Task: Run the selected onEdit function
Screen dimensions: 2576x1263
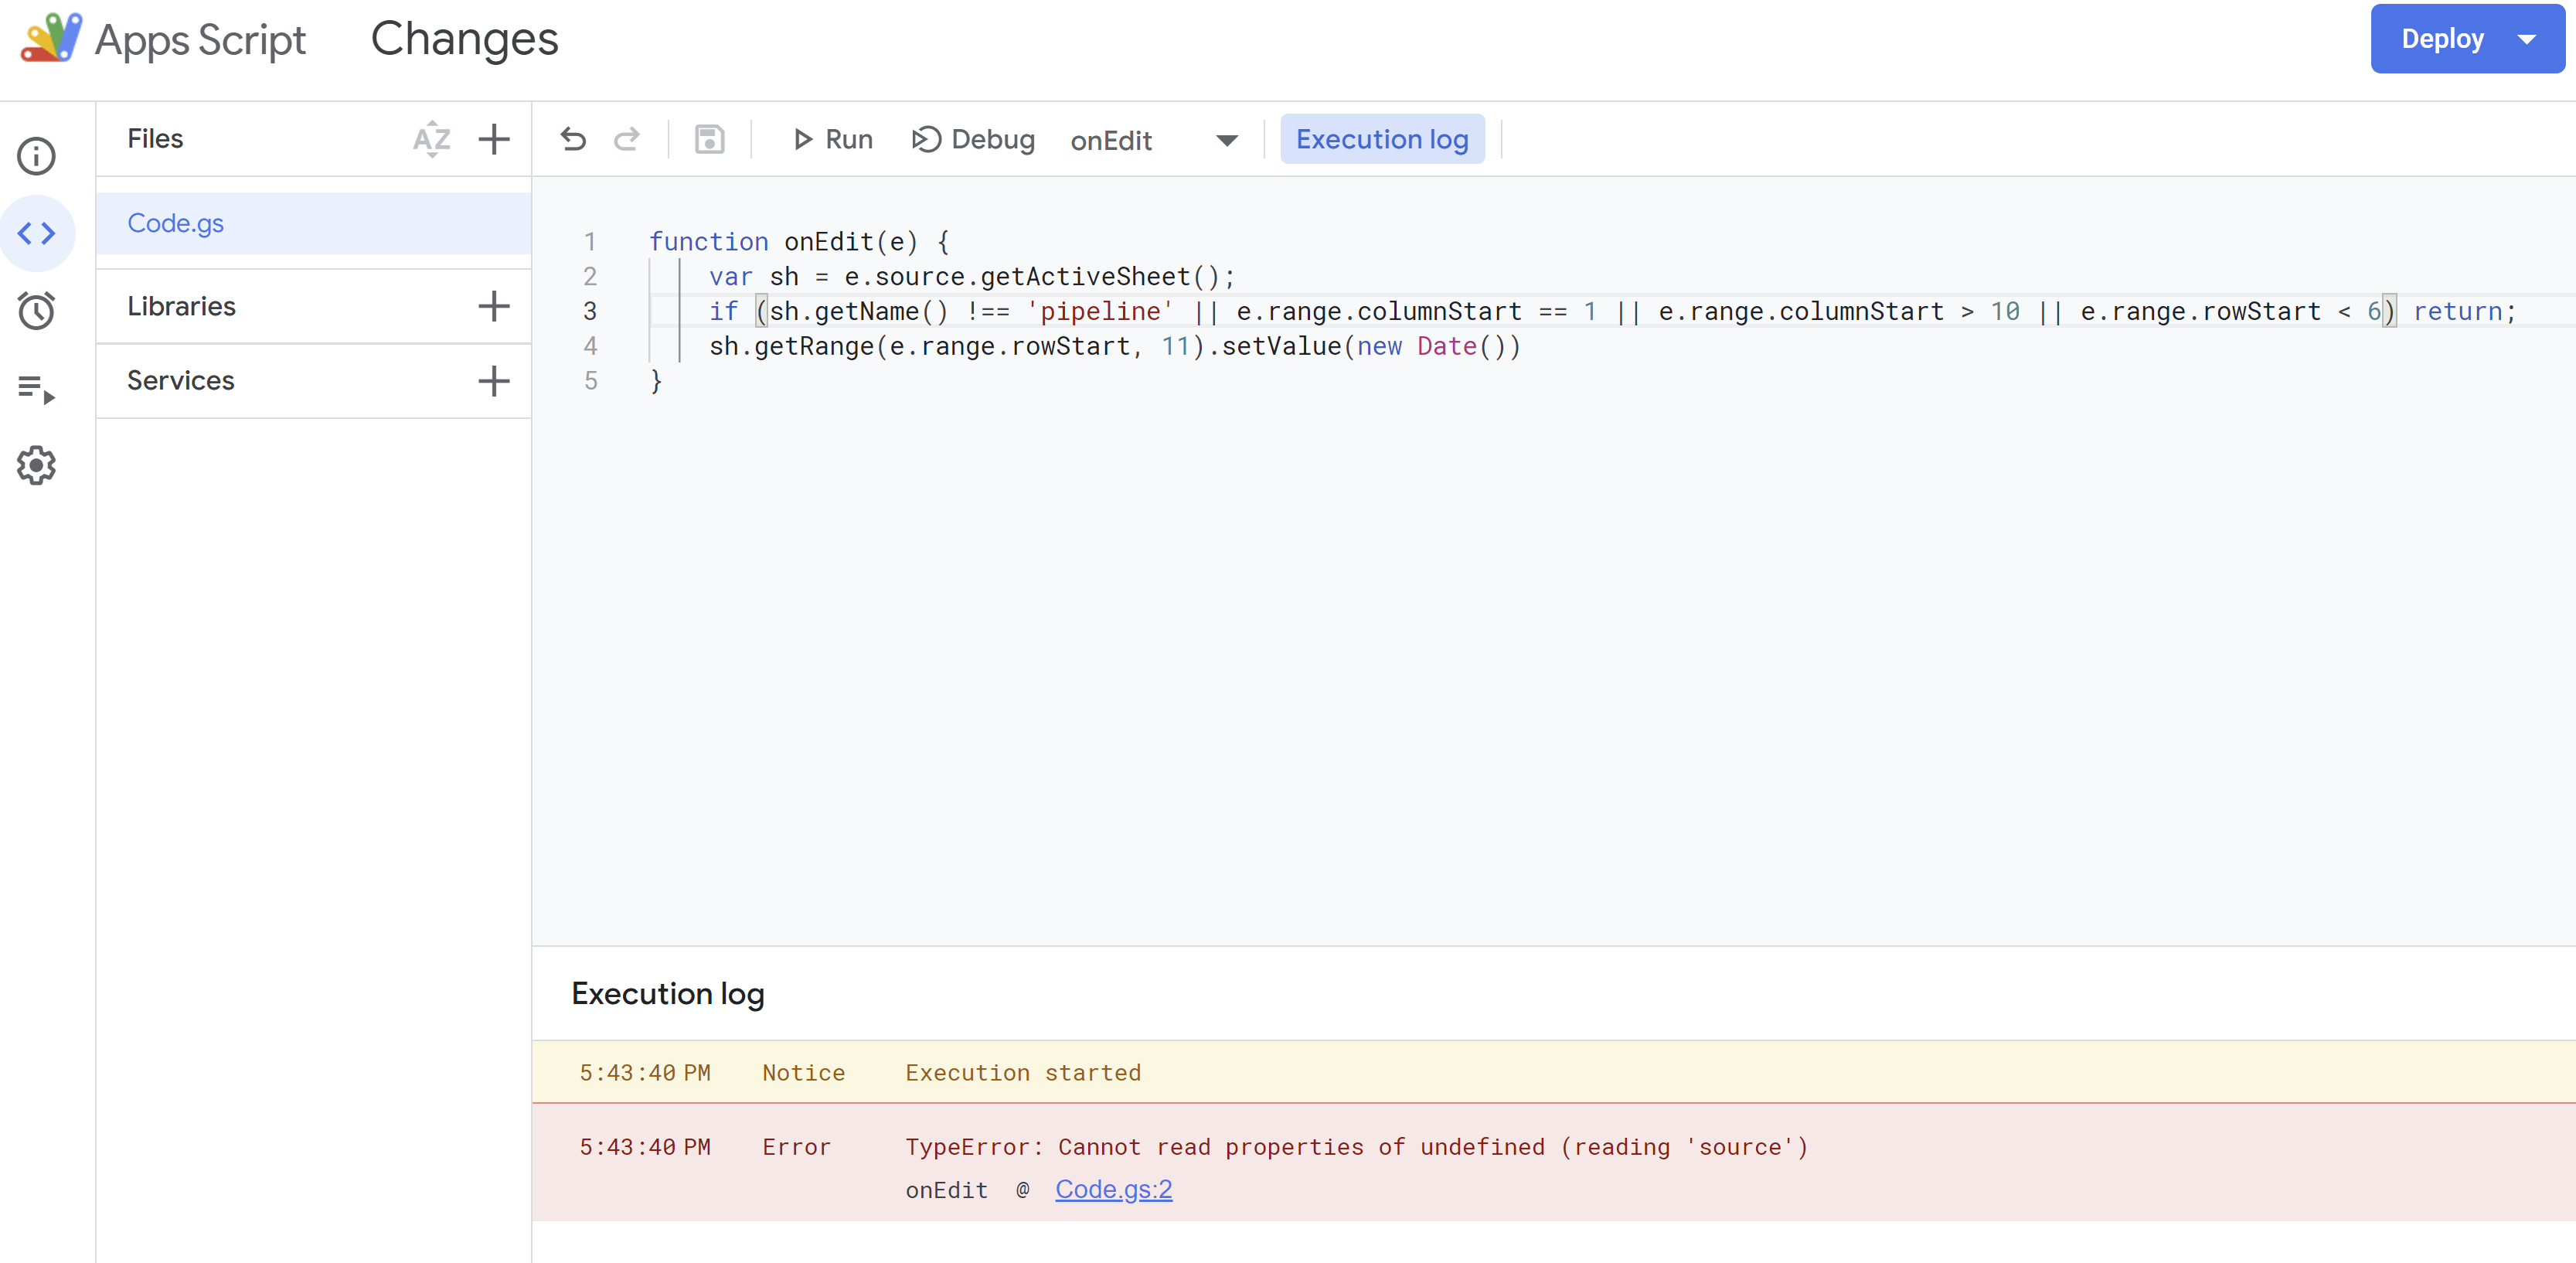Action: pos(832,139)
